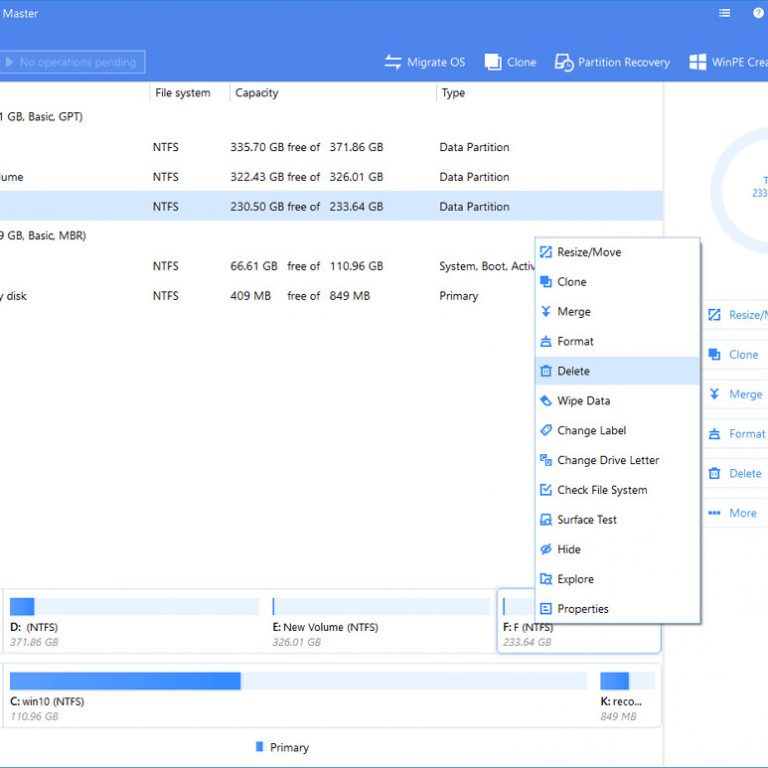Select the row with 110.96 GB capacity

[267, 266]
